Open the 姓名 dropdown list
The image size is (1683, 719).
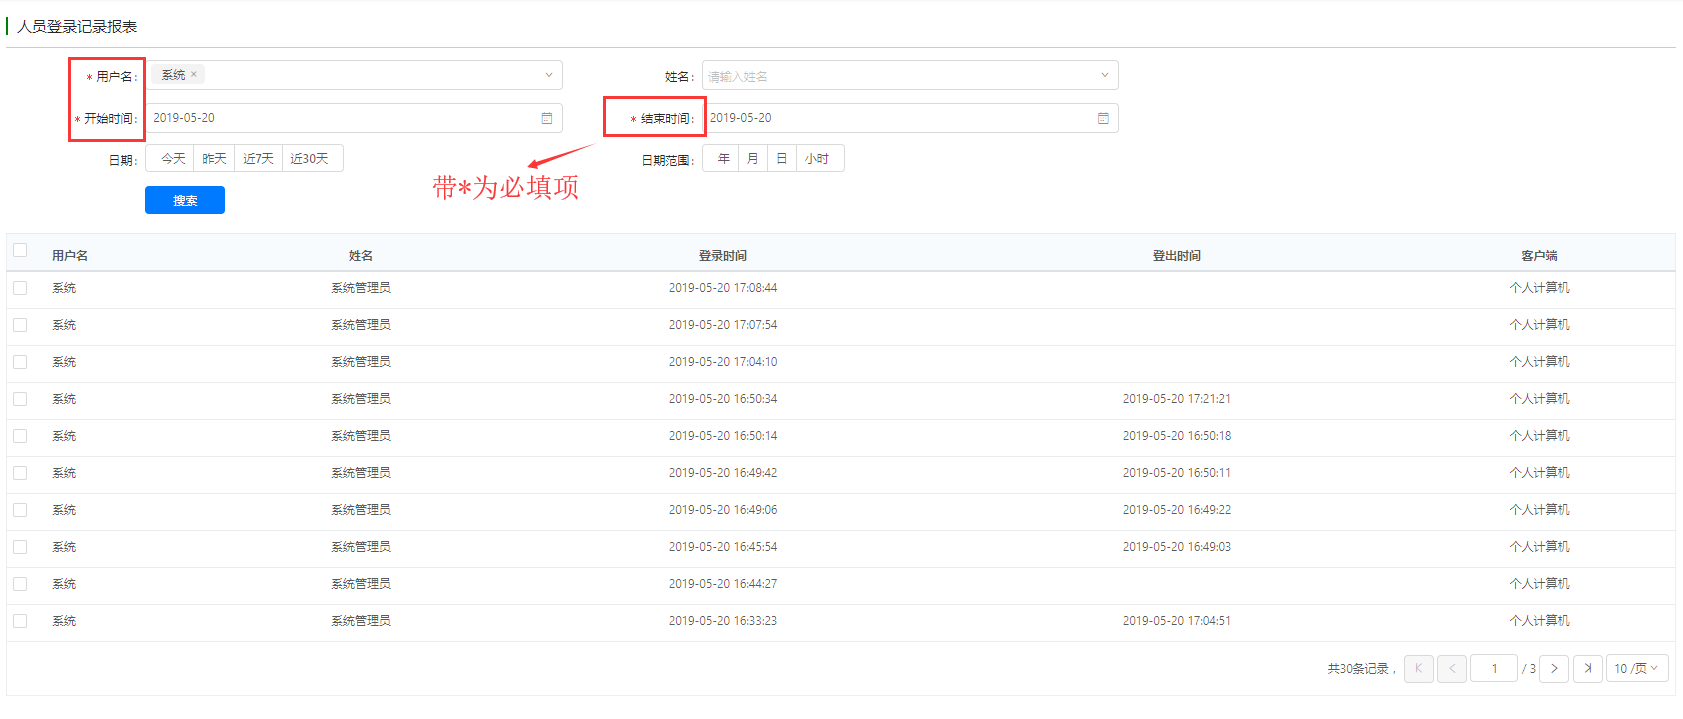(1104, 75)
